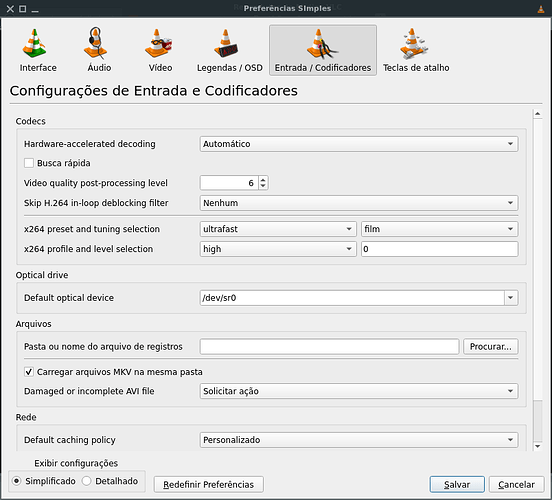The width and height of the screenshot is (552, 500).
Task: Open the Interface cone icon
Action: (x=34, y=44)
